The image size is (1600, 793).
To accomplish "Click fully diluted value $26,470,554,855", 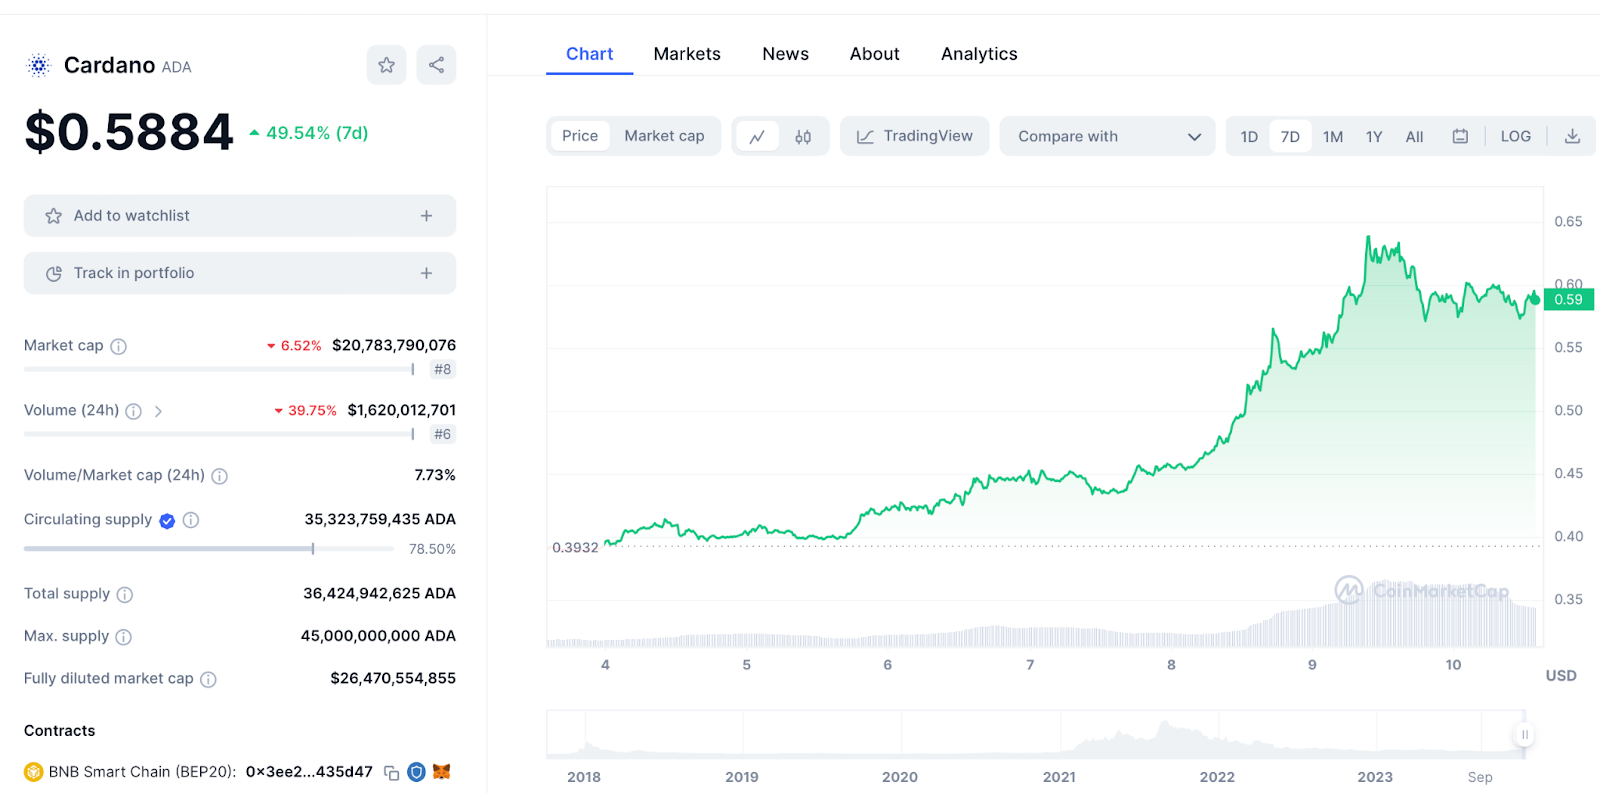I will coord(393,678).
